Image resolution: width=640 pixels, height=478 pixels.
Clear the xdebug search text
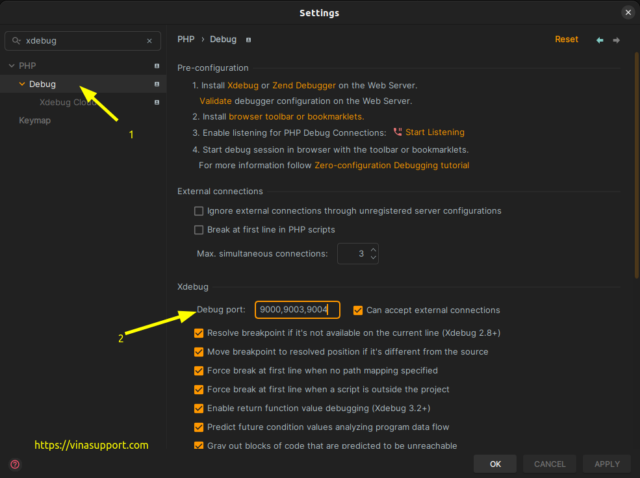[x=150, y=41]
